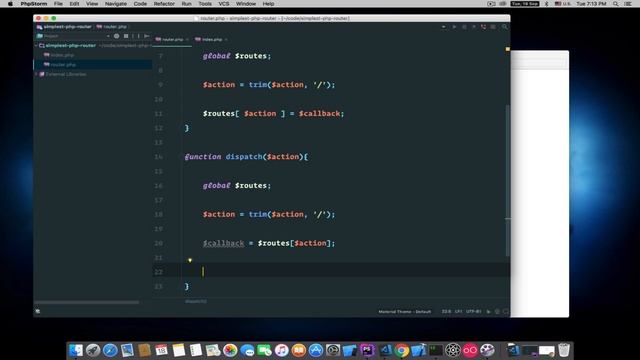Click the editor vertical scrollbar
Image resolution: width=640 pixels, height=360 pixels.
507,180
